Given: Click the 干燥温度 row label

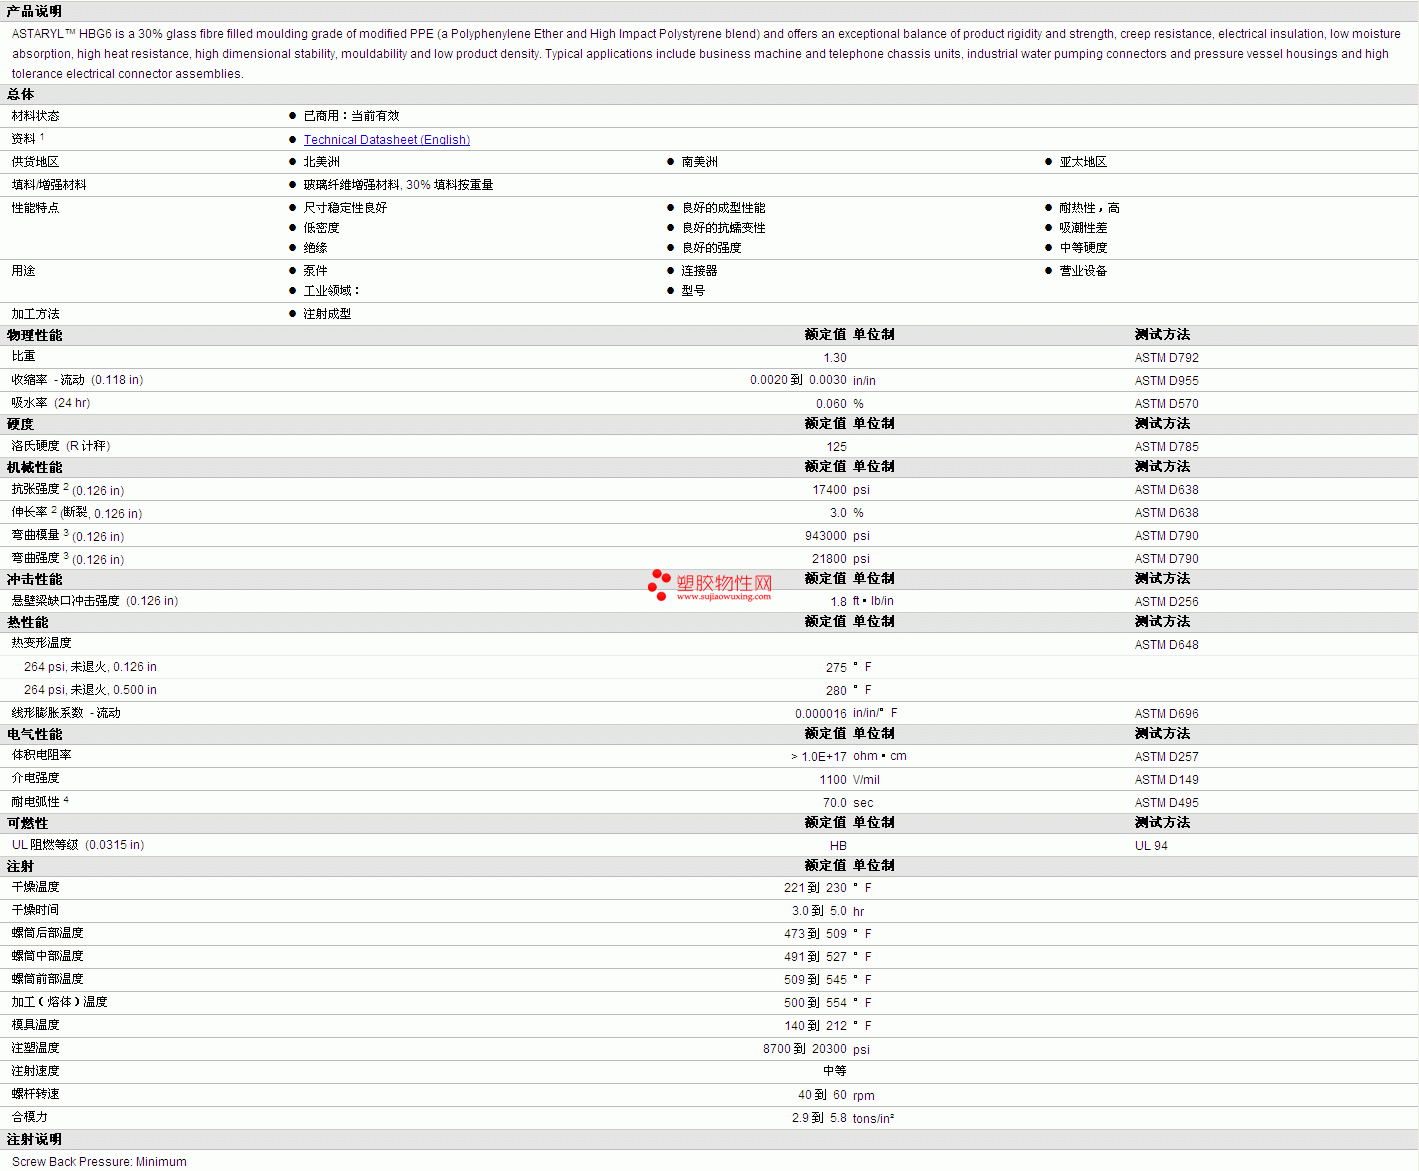Looking at the screenshot, I should tap(35, 887).
